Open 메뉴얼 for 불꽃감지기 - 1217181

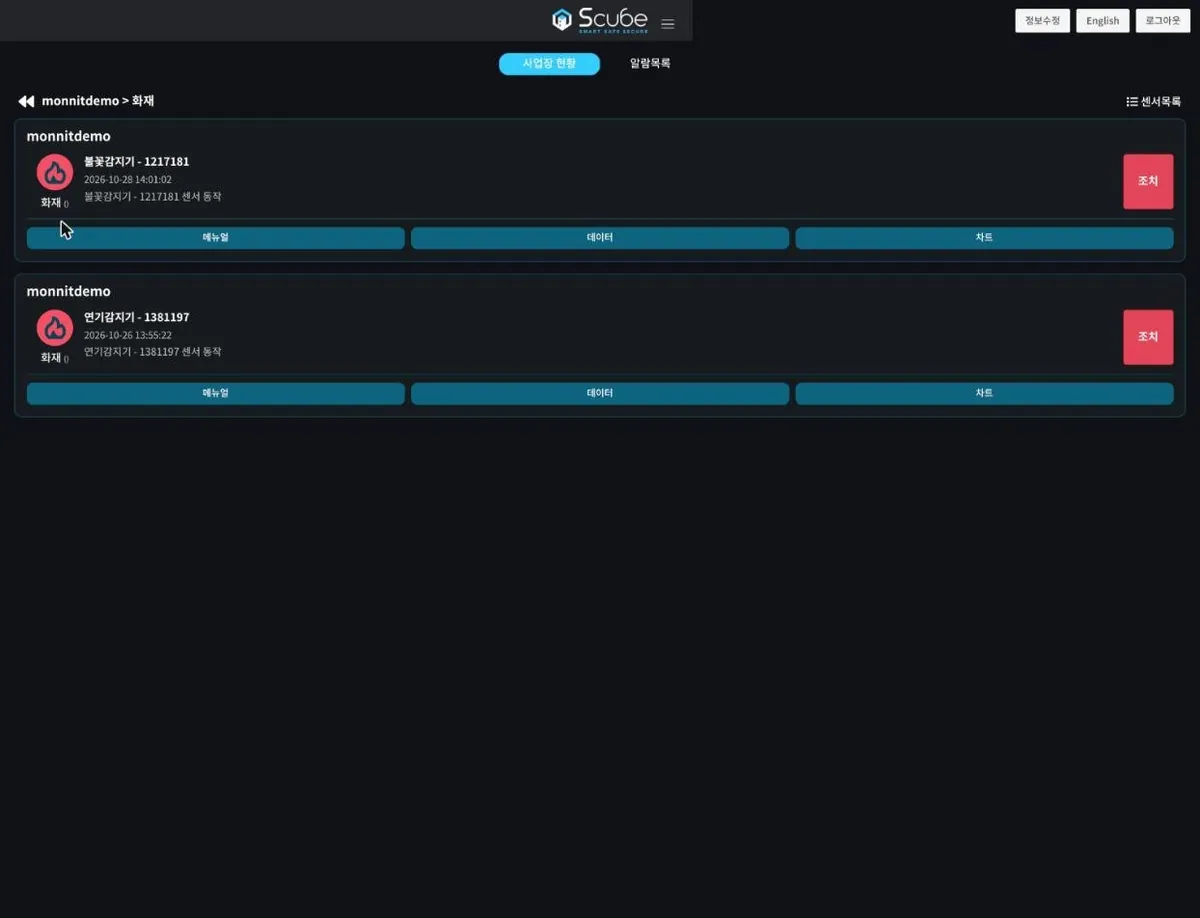216,238
